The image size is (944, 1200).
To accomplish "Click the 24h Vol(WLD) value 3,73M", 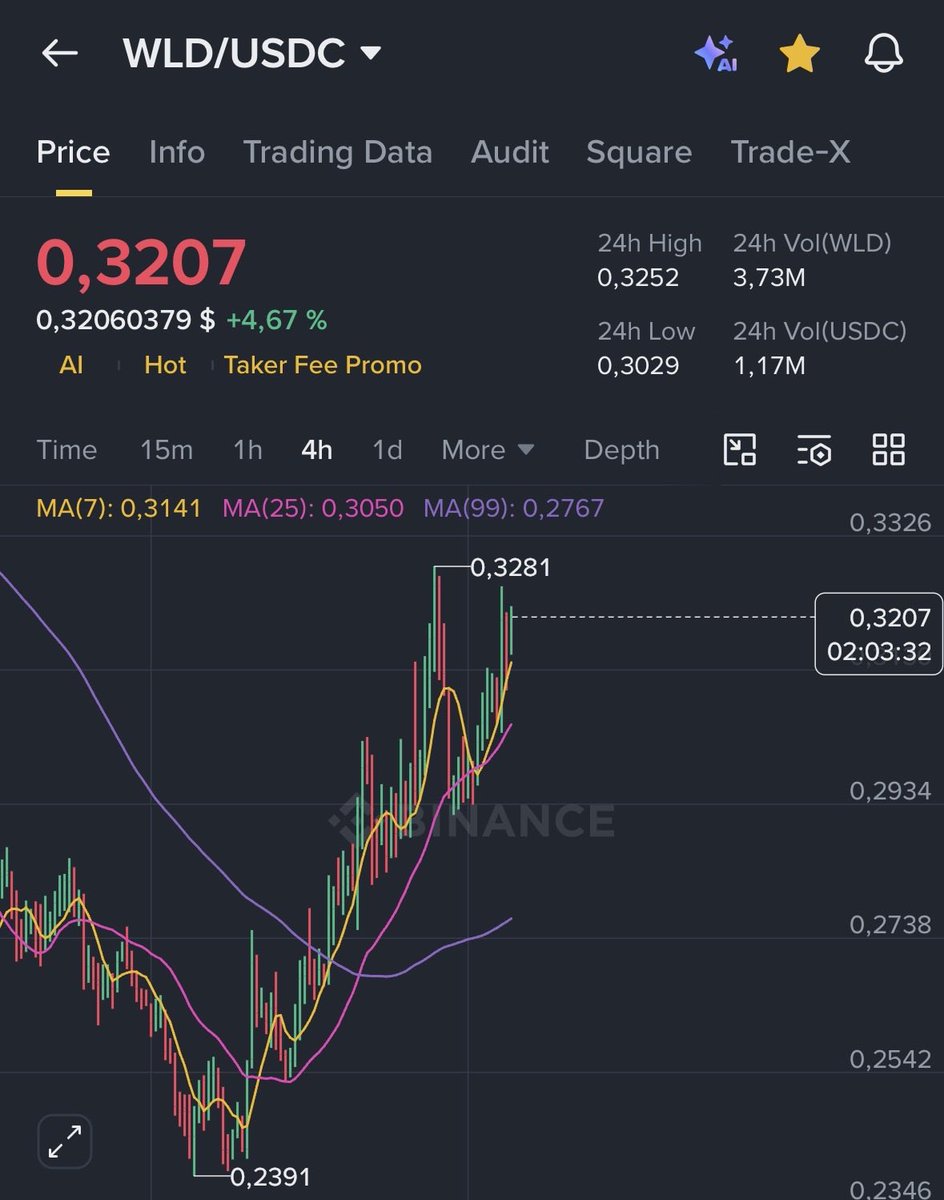I will [x=769, y=277].
